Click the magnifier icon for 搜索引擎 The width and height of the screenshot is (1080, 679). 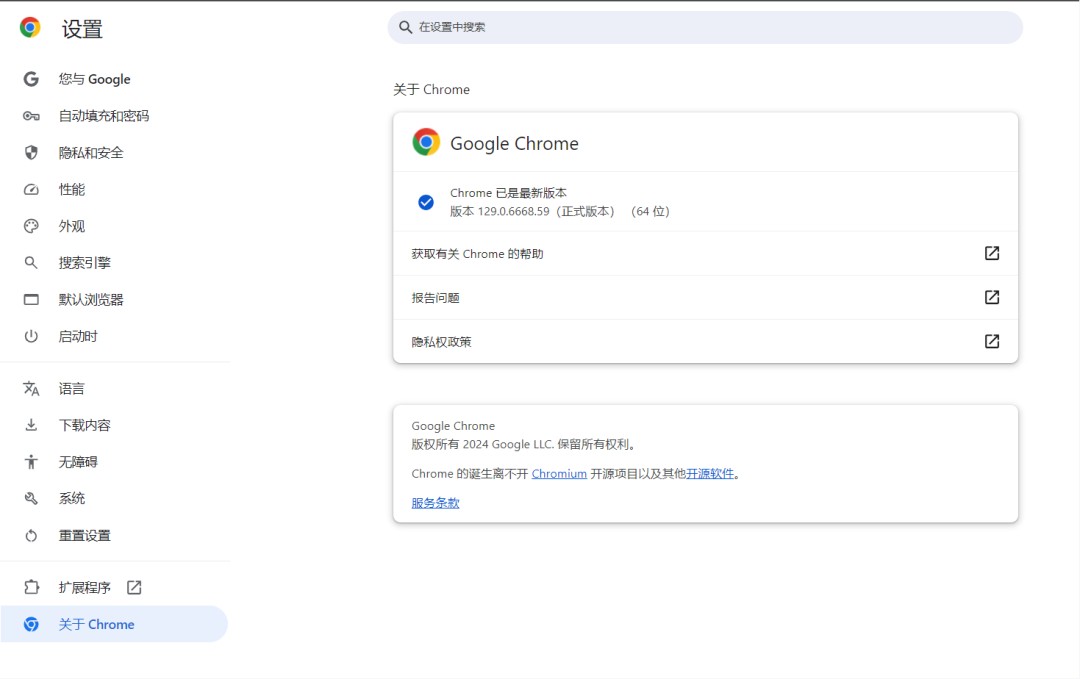coord(31,262)
